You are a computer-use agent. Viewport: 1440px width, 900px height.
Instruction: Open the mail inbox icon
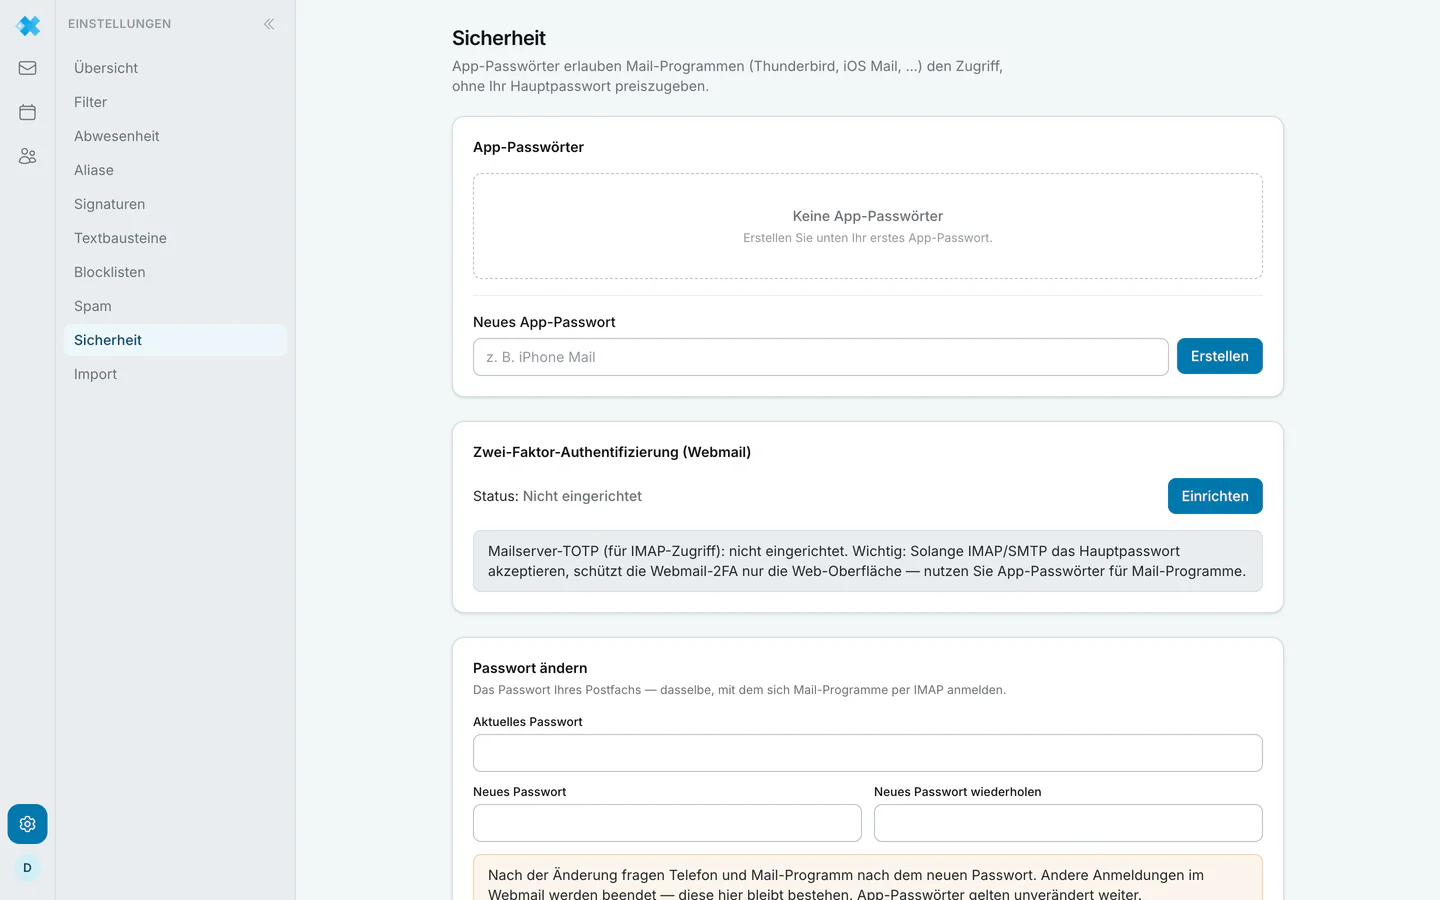tap(27, 68)
